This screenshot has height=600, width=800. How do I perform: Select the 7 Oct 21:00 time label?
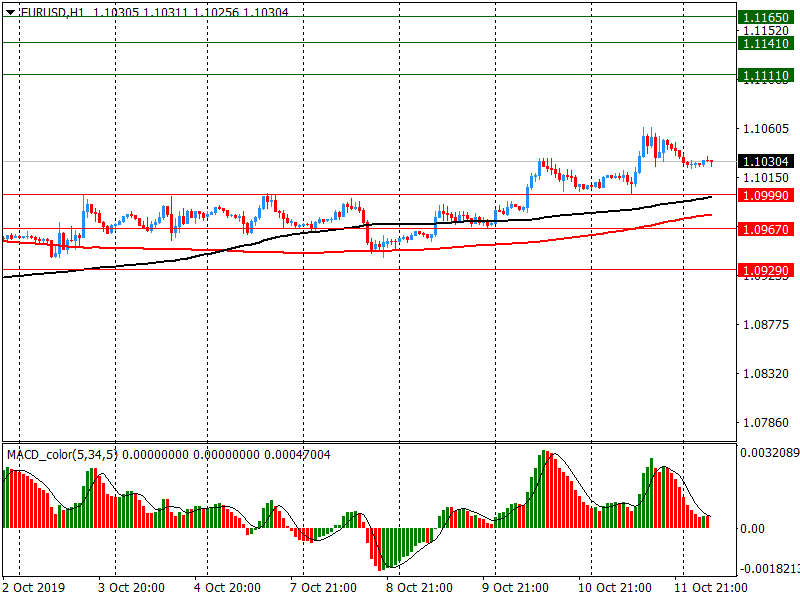323,587
